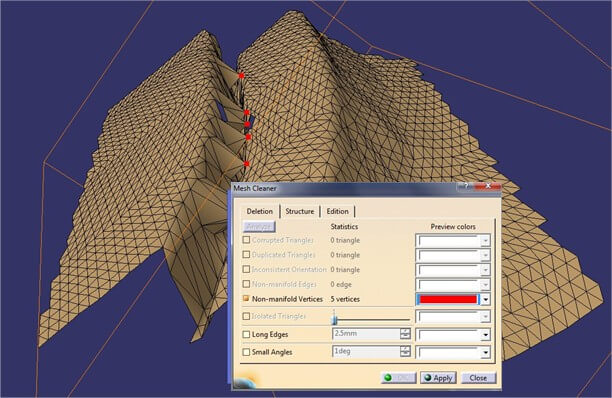This screenshot has width=612, height=398.
Task: Open Isolated Triangles preview color dropdown
Action: [x=485, y=316]
